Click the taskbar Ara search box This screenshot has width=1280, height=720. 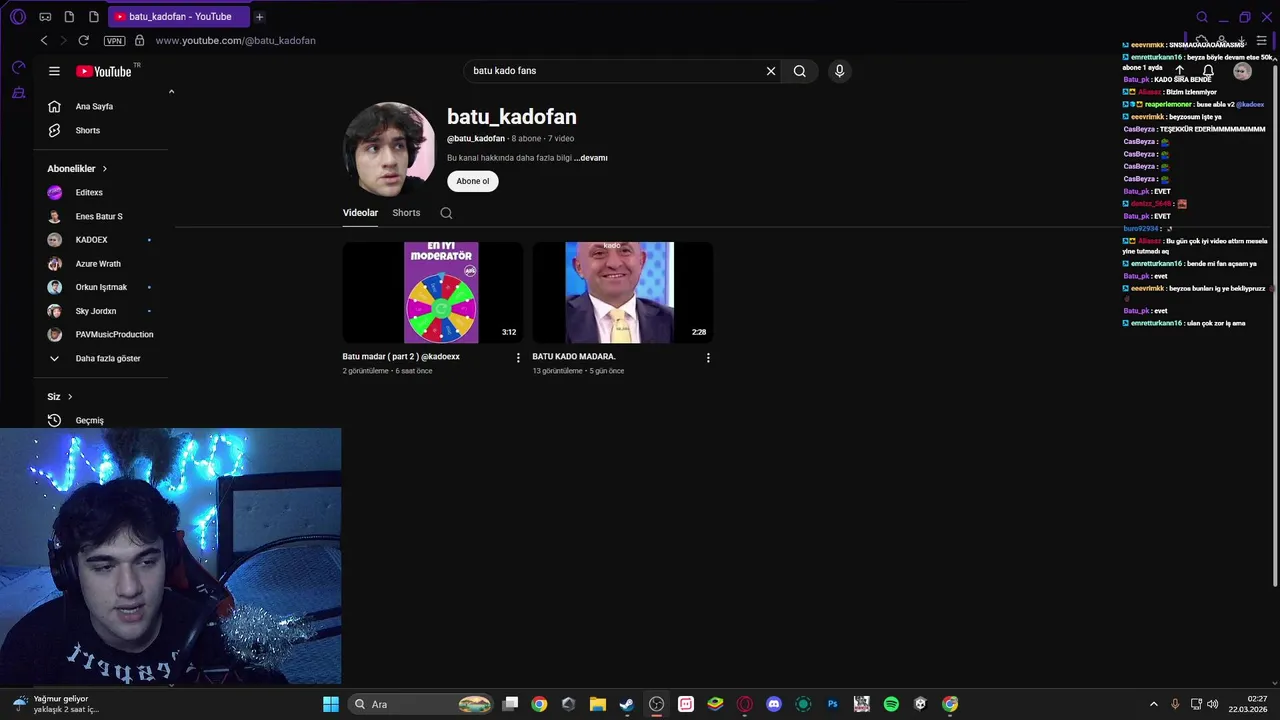(422, 704)
